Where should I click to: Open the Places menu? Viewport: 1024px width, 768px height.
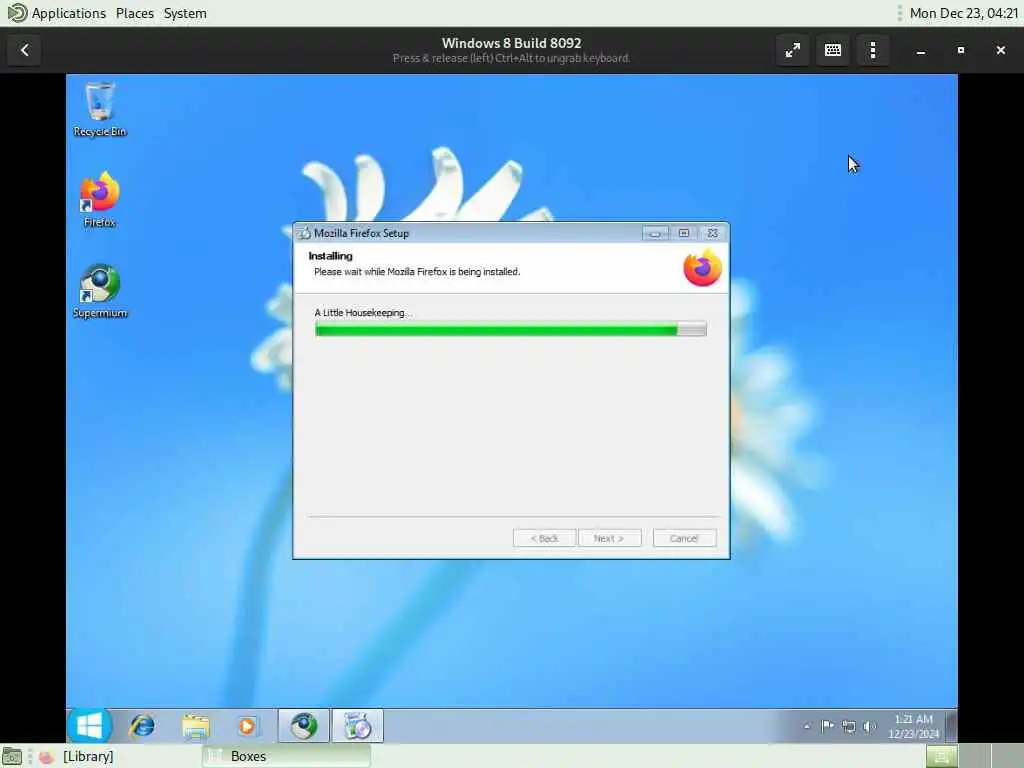[x=135, y=13]
